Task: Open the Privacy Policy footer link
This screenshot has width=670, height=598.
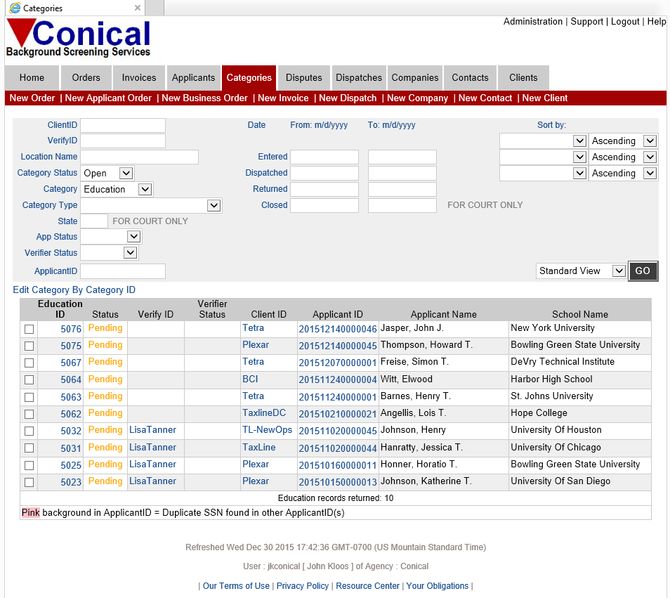Action: tap(302, 586)
